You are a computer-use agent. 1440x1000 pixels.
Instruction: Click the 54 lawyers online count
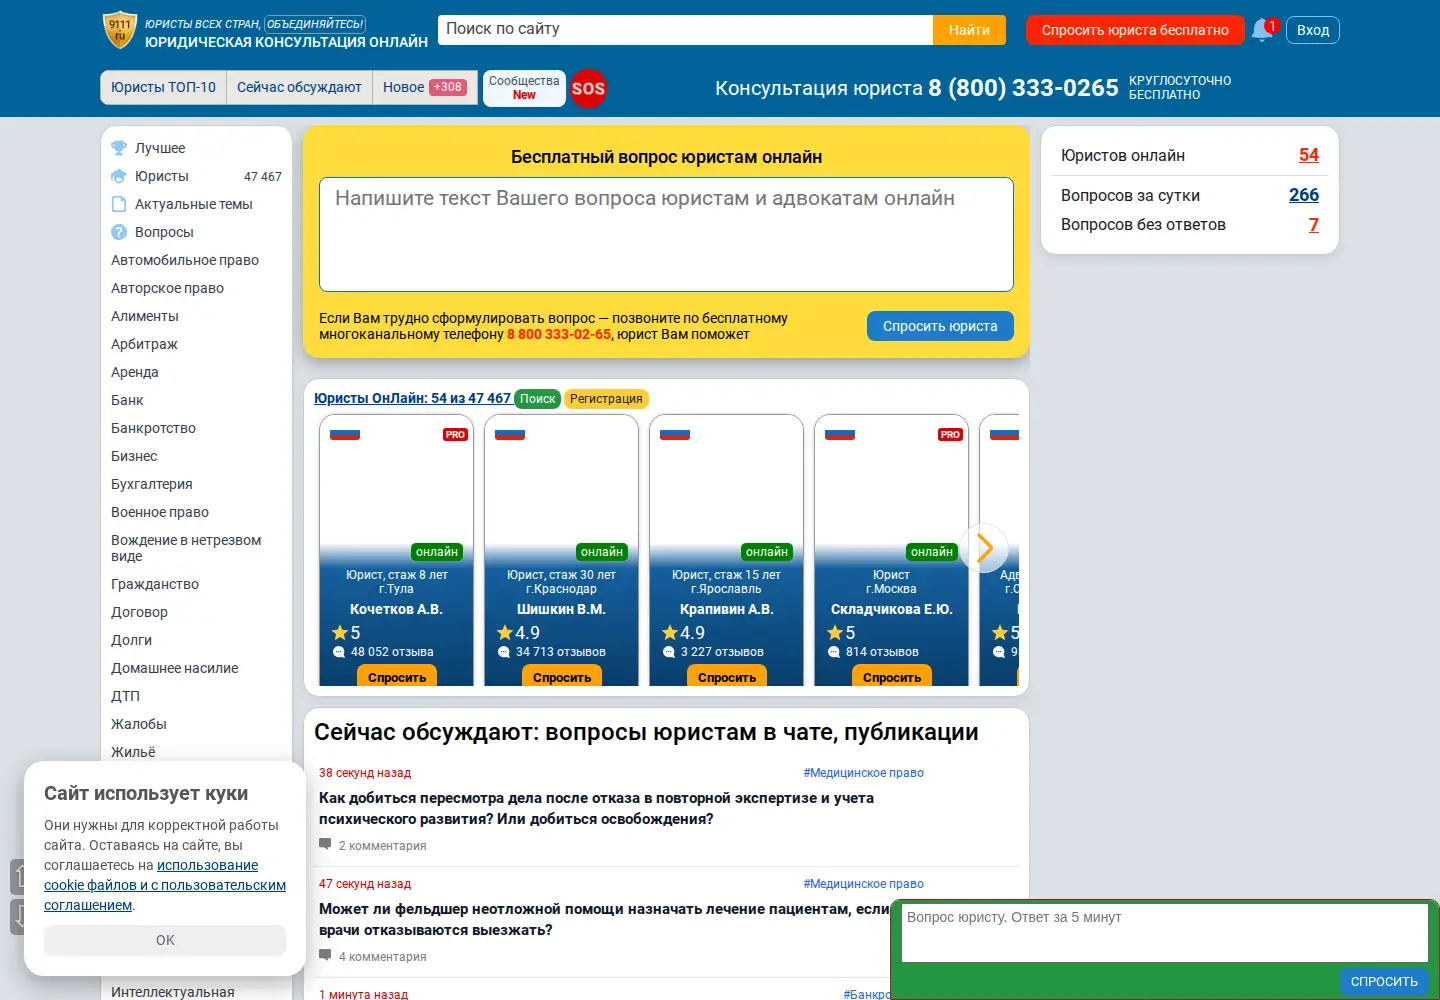click(x=1309, y=155)
